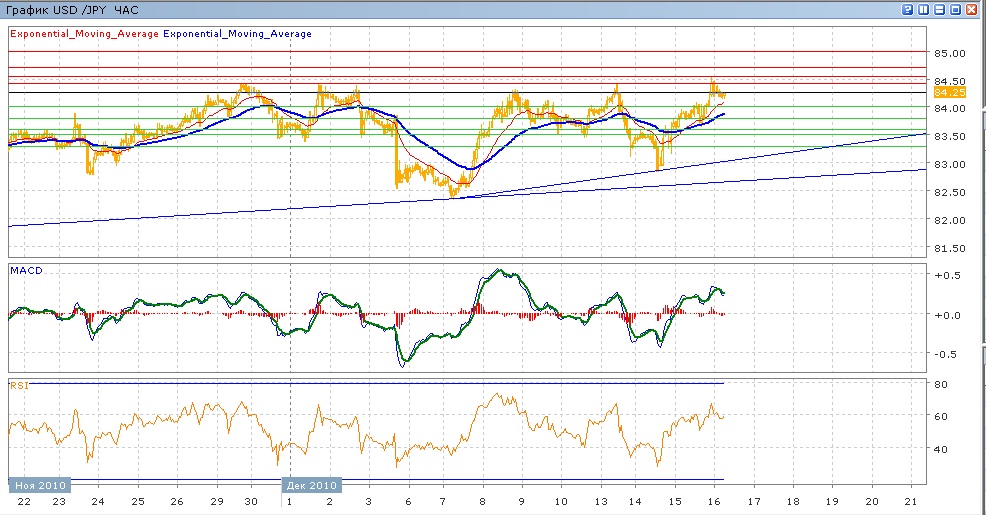Image resolution: width=986 pixels, height=515 pixels.
Task: Click the 82.00 price axis label
Action: (x=949, y=220)
